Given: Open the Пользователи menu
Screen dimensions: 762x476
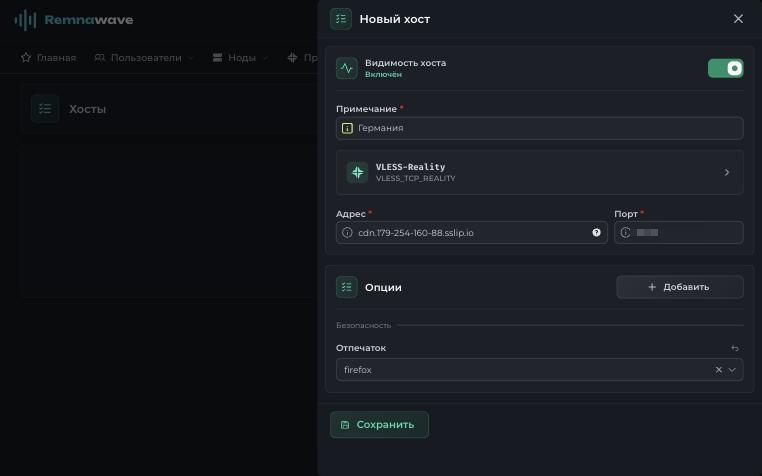Looking at the screenshot, I should (144, 58).
